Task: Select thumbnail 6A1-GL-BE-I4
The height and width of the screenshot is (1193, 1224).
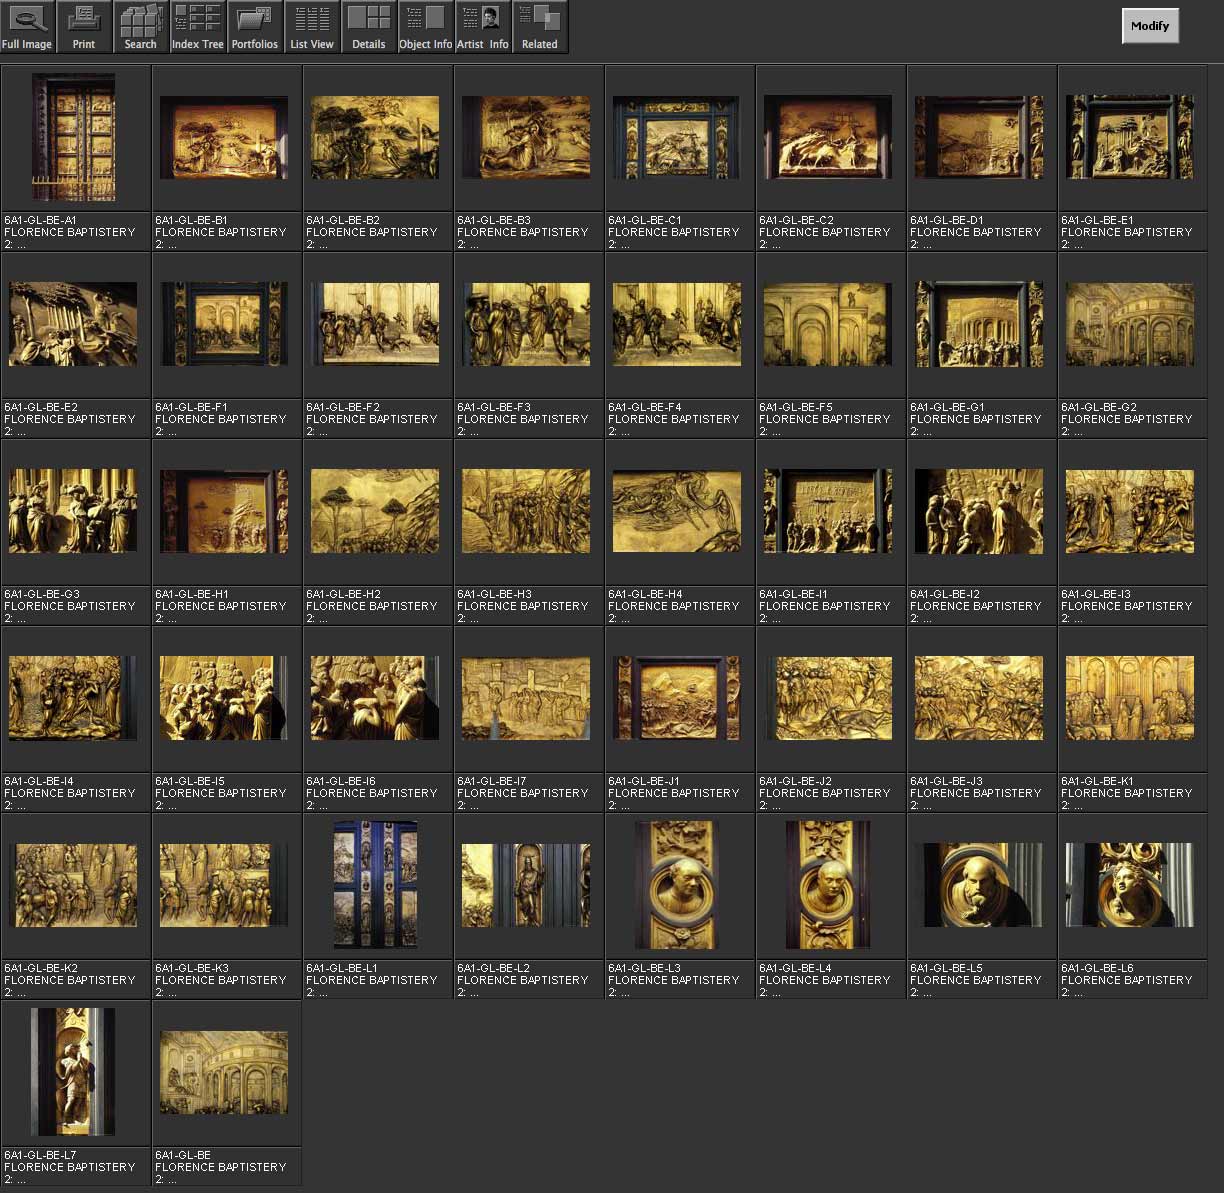Action: click(x=73, y=698)
